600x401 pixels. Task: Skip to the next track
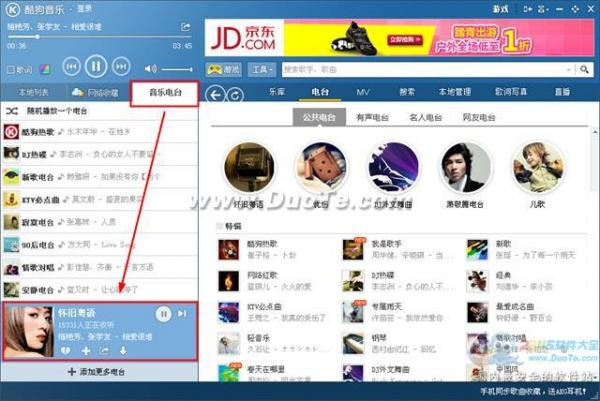(122, 68)
